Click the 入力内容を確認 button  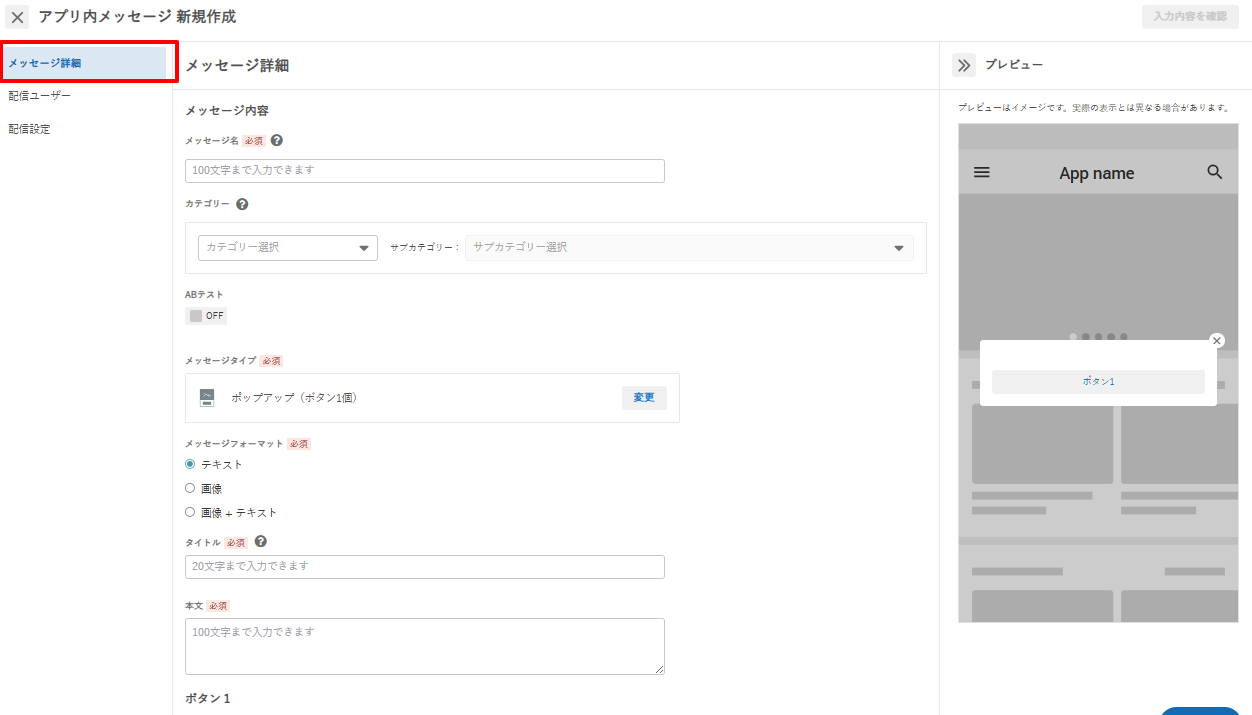click(x=1190, y=17)
